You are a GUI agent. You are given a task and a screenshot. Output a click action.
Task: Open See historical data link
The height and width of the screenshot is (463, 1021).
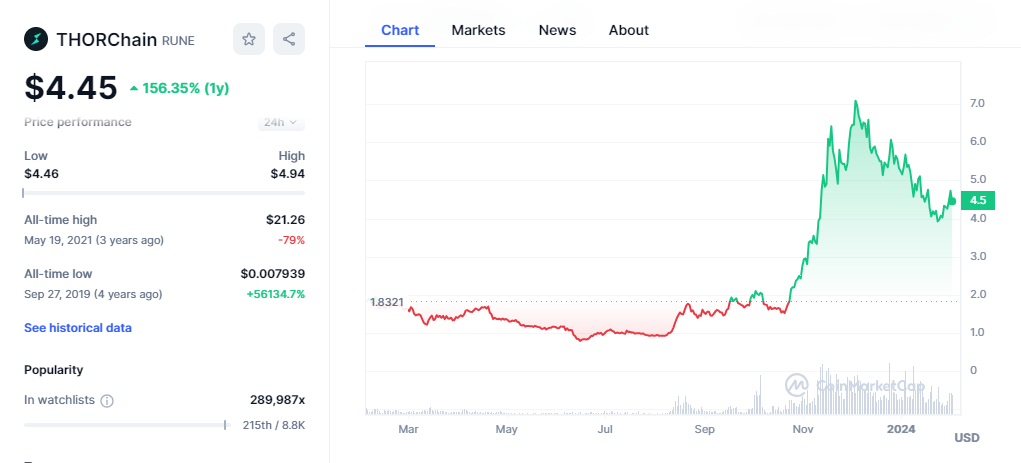[x=78, y=328]
